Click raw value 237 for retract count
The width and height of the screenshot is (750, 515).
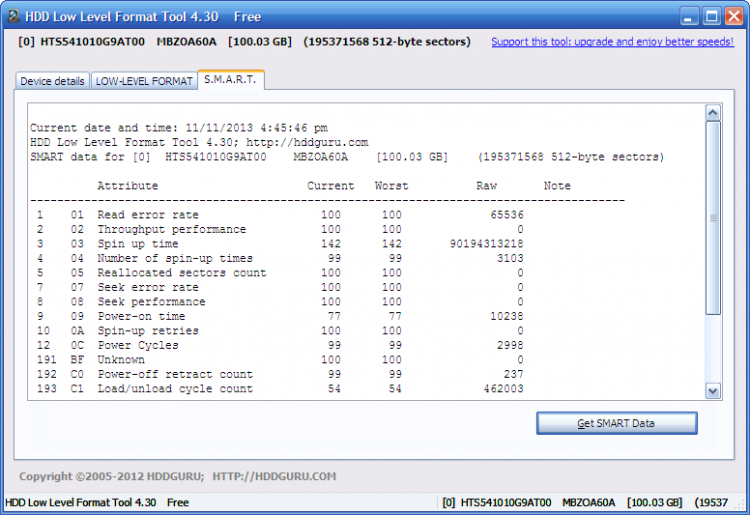tap(513, 374)
